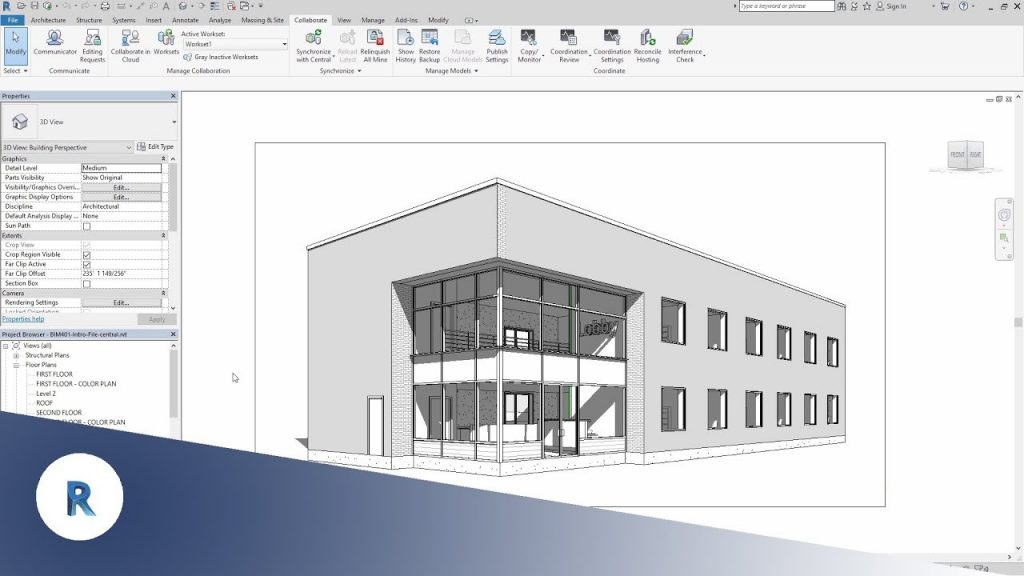
Task: Enable the Sun Path checkbox
Action: click(x=86, y=226)
